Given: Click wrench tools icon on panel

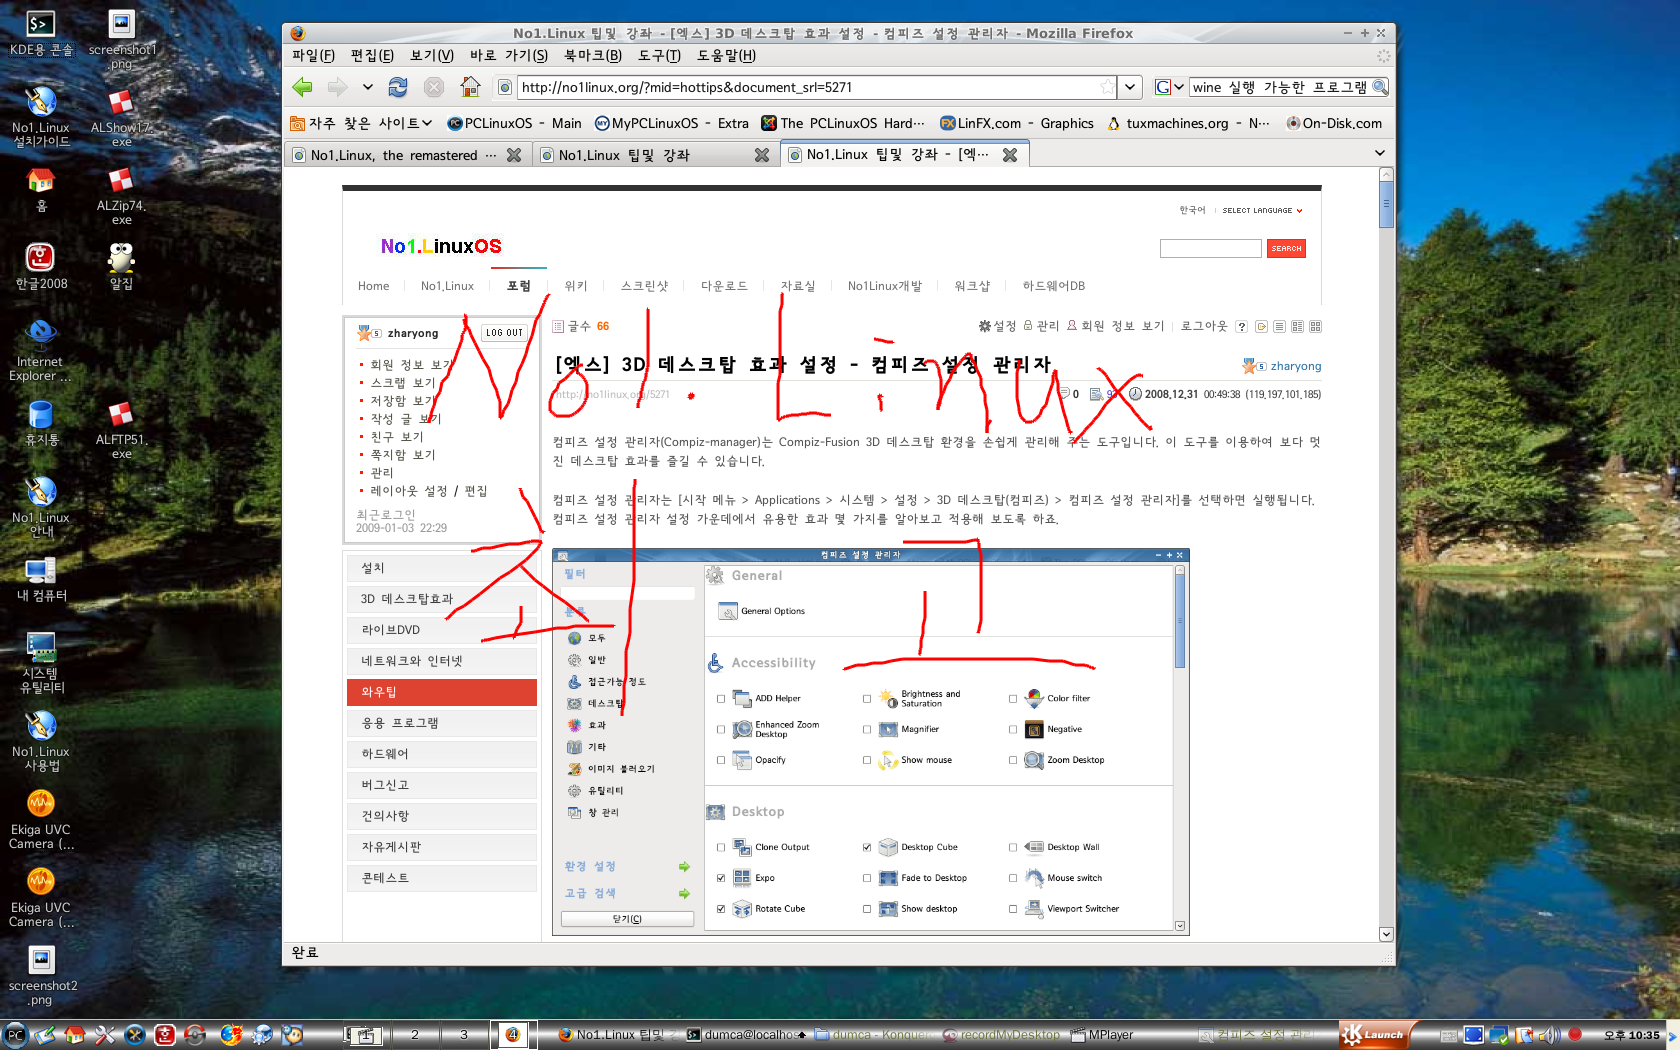Looking at the screenshot, I should tap(105, 1035).
